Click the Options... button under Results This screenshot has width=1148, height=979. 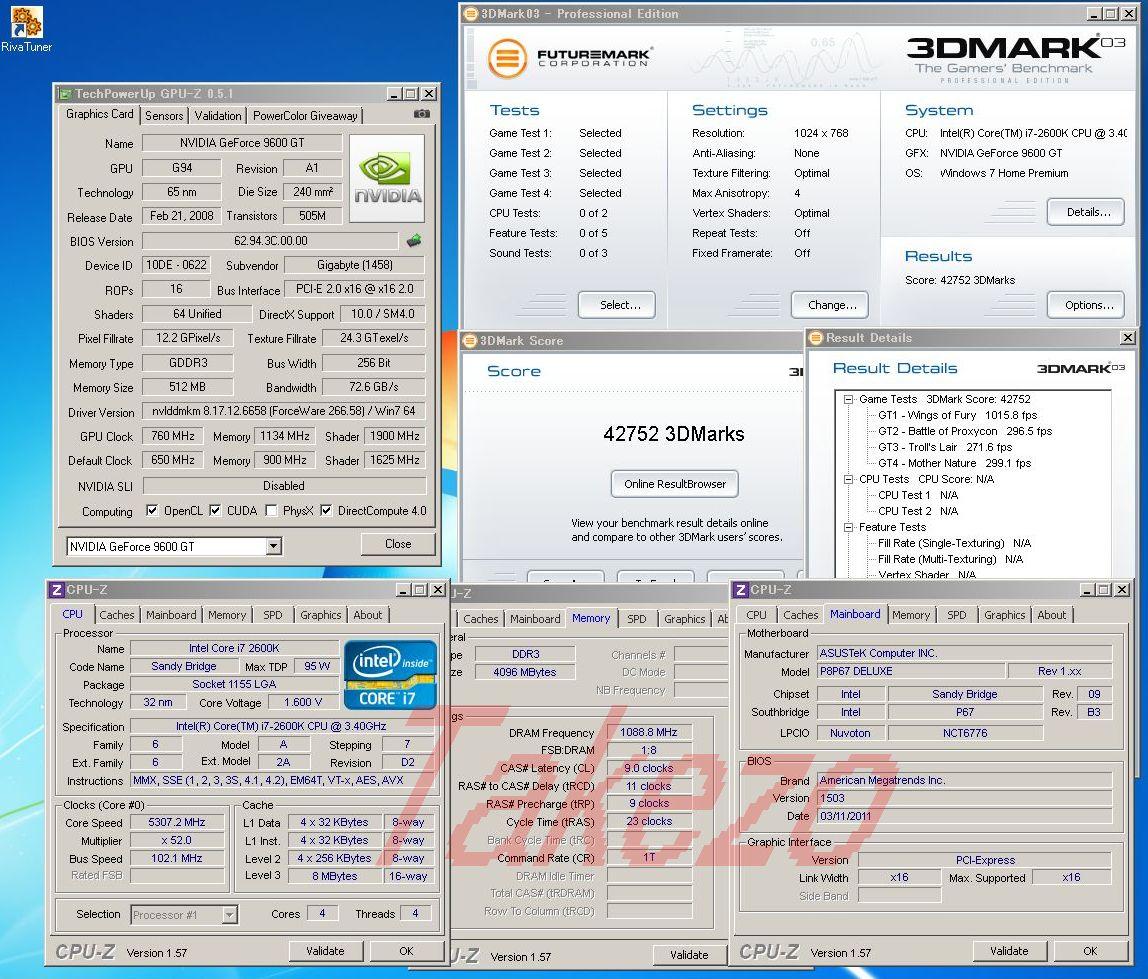(1086, 305)
